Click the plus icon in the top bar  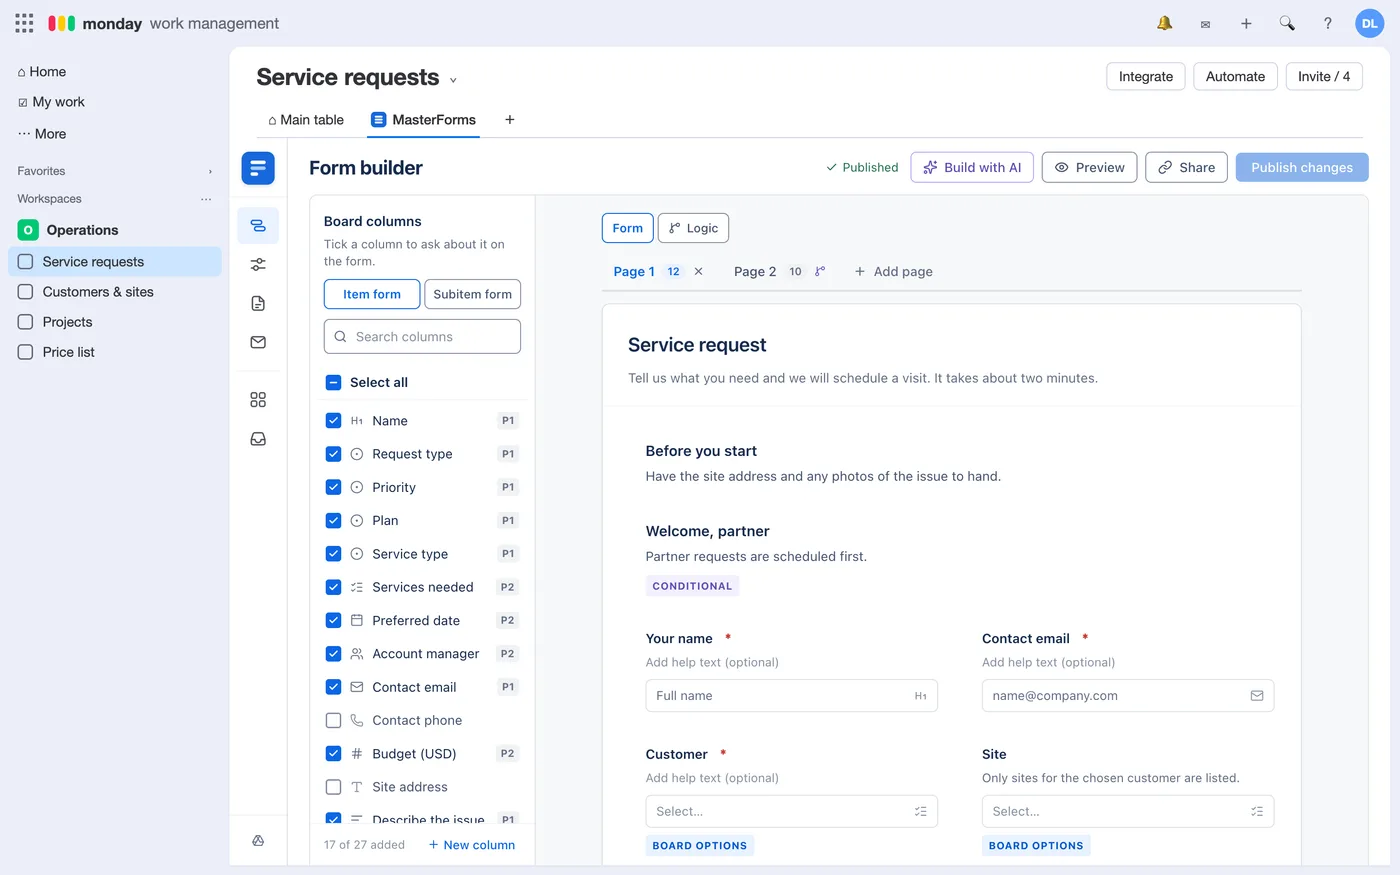click(1246, 23)
